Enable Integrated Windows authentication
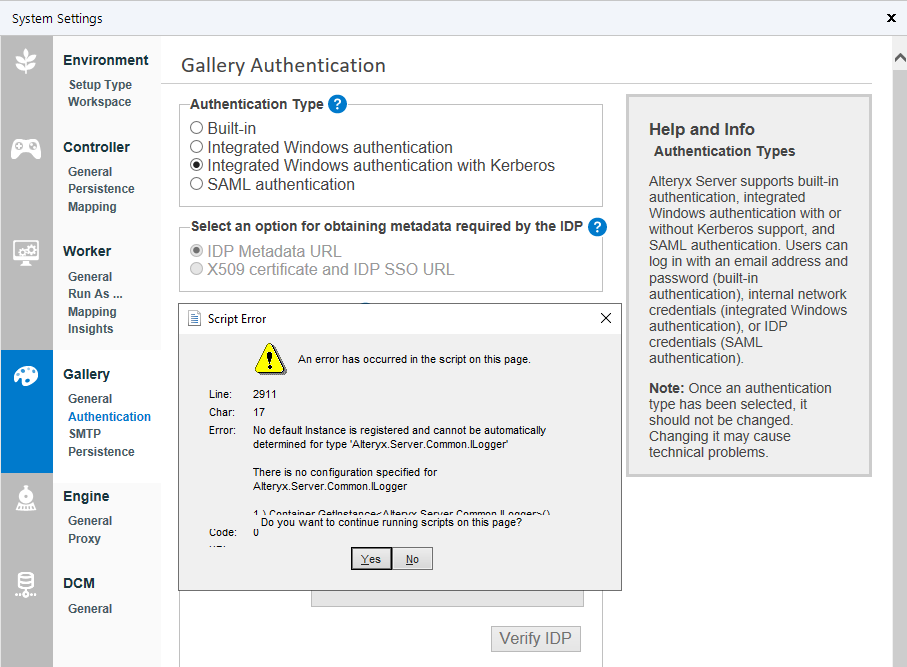907x667 pixels. pyautogui.click(x=196, y=146)
